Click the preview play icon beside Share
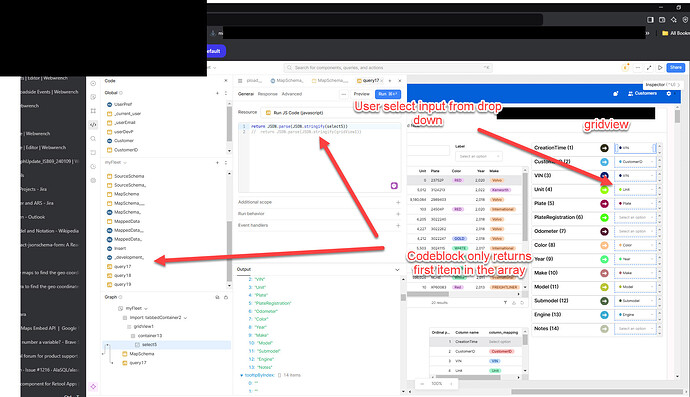690x397 pixels. 660,67
